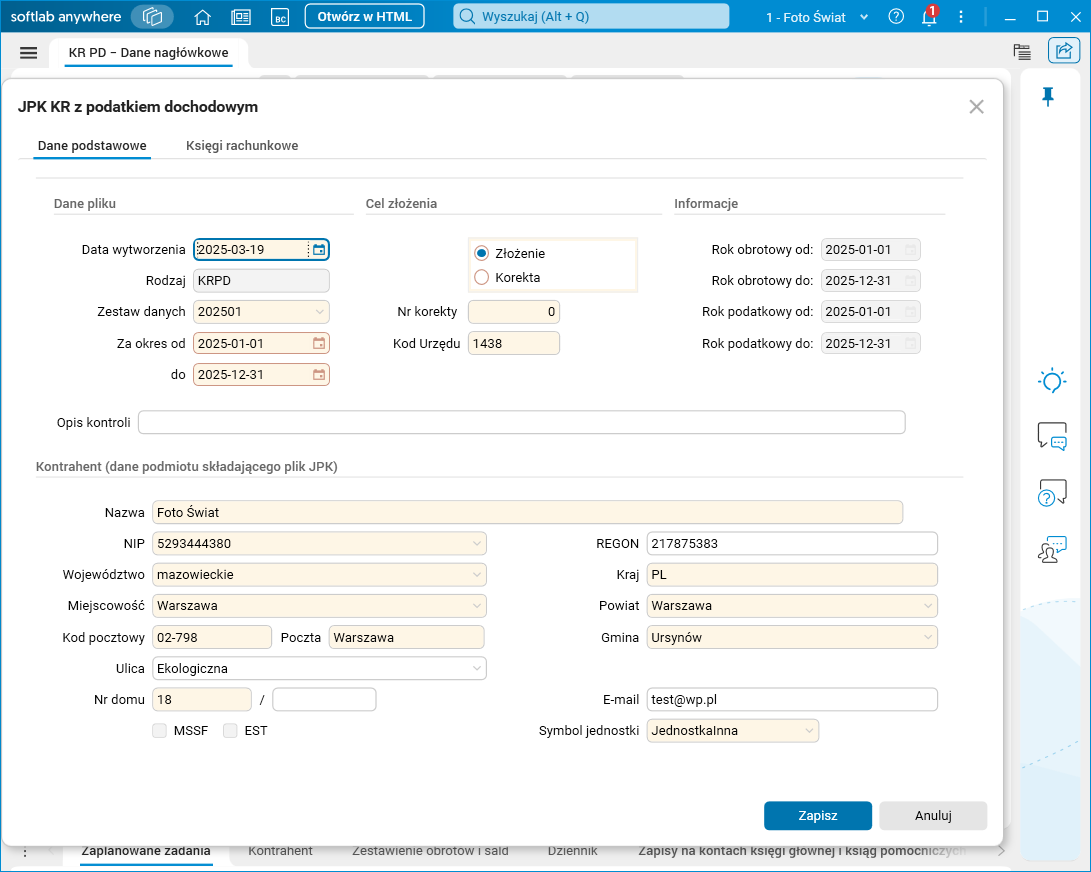Click the empty apartment number field after the slash
The height and width of the screenshot is (872, 1091).
[324, 699]
